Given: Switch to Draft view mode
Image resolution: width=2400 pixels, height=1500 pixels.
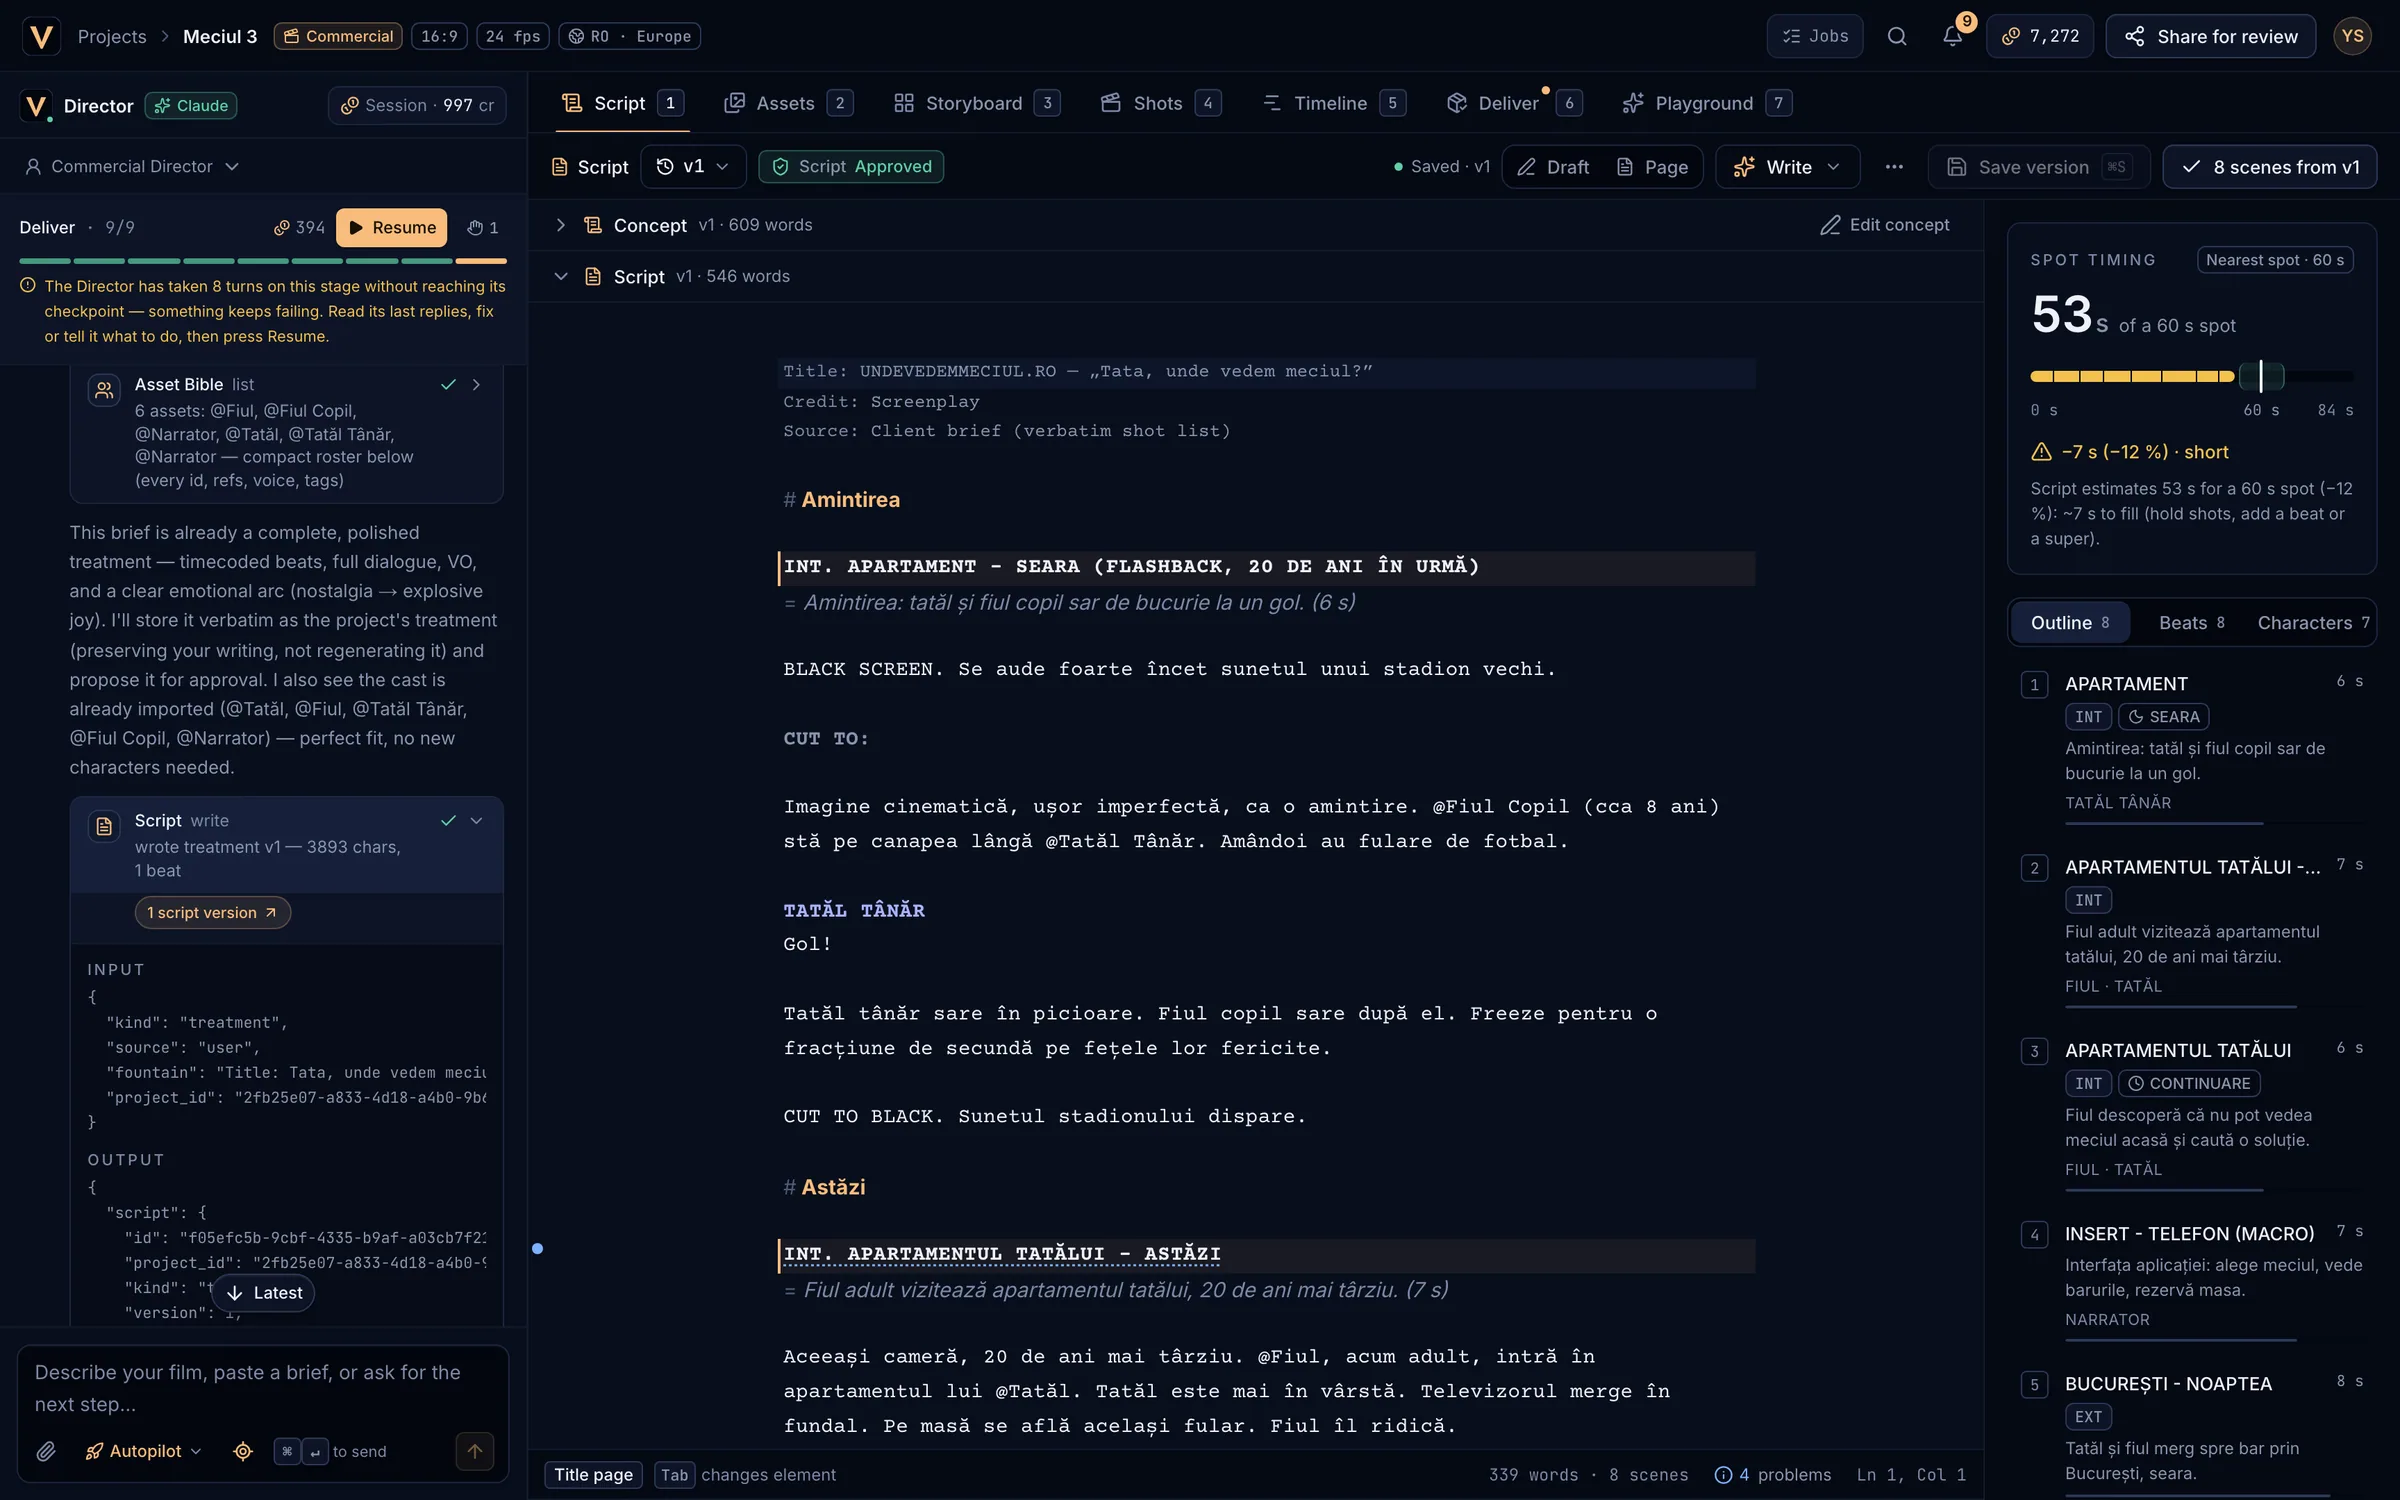Looking at the screenshot, I should point(1553,167).
